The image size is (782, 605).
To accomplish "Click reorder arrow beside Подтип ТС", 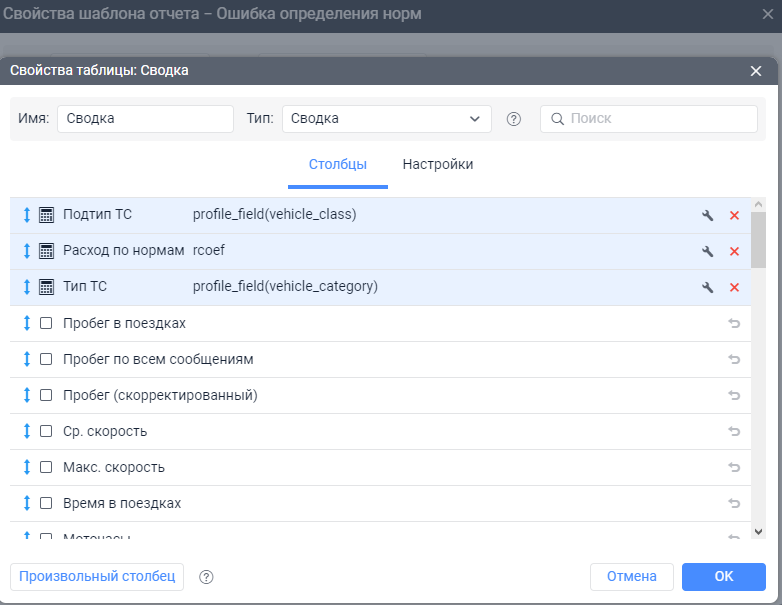I will pos(27,215).
